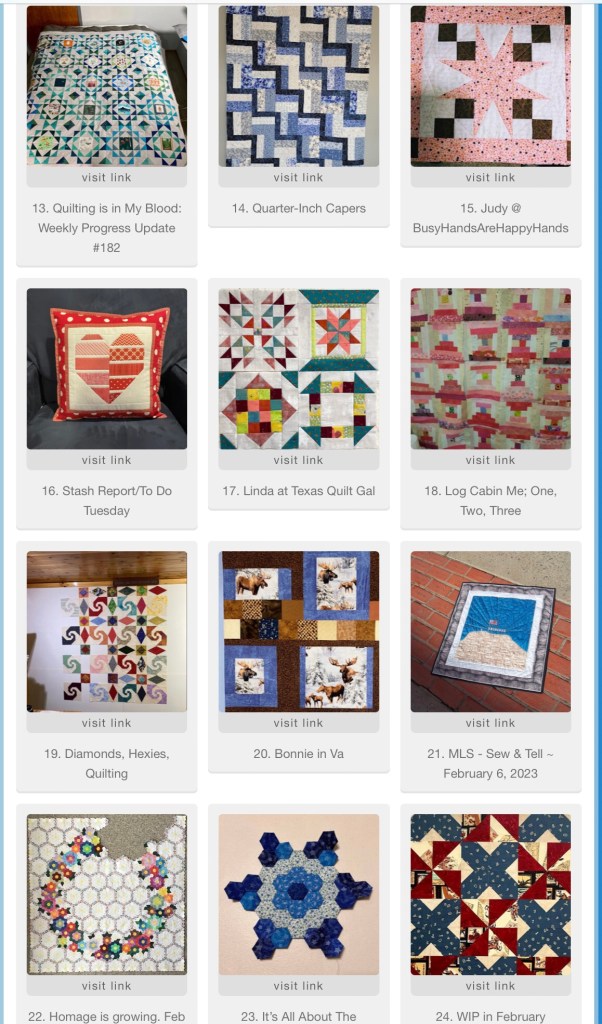Click visit link under Bonnie in Va
Image resolution: width=602 pixels, height=1024 pixels.
(x=298, y=723)
